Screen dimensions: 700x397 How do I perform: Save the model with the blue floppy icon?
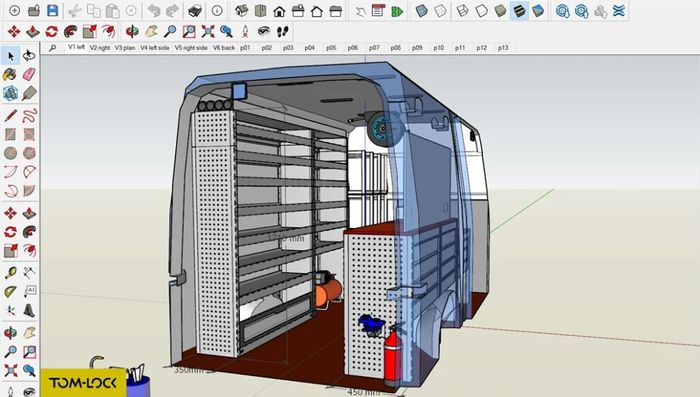53,10
